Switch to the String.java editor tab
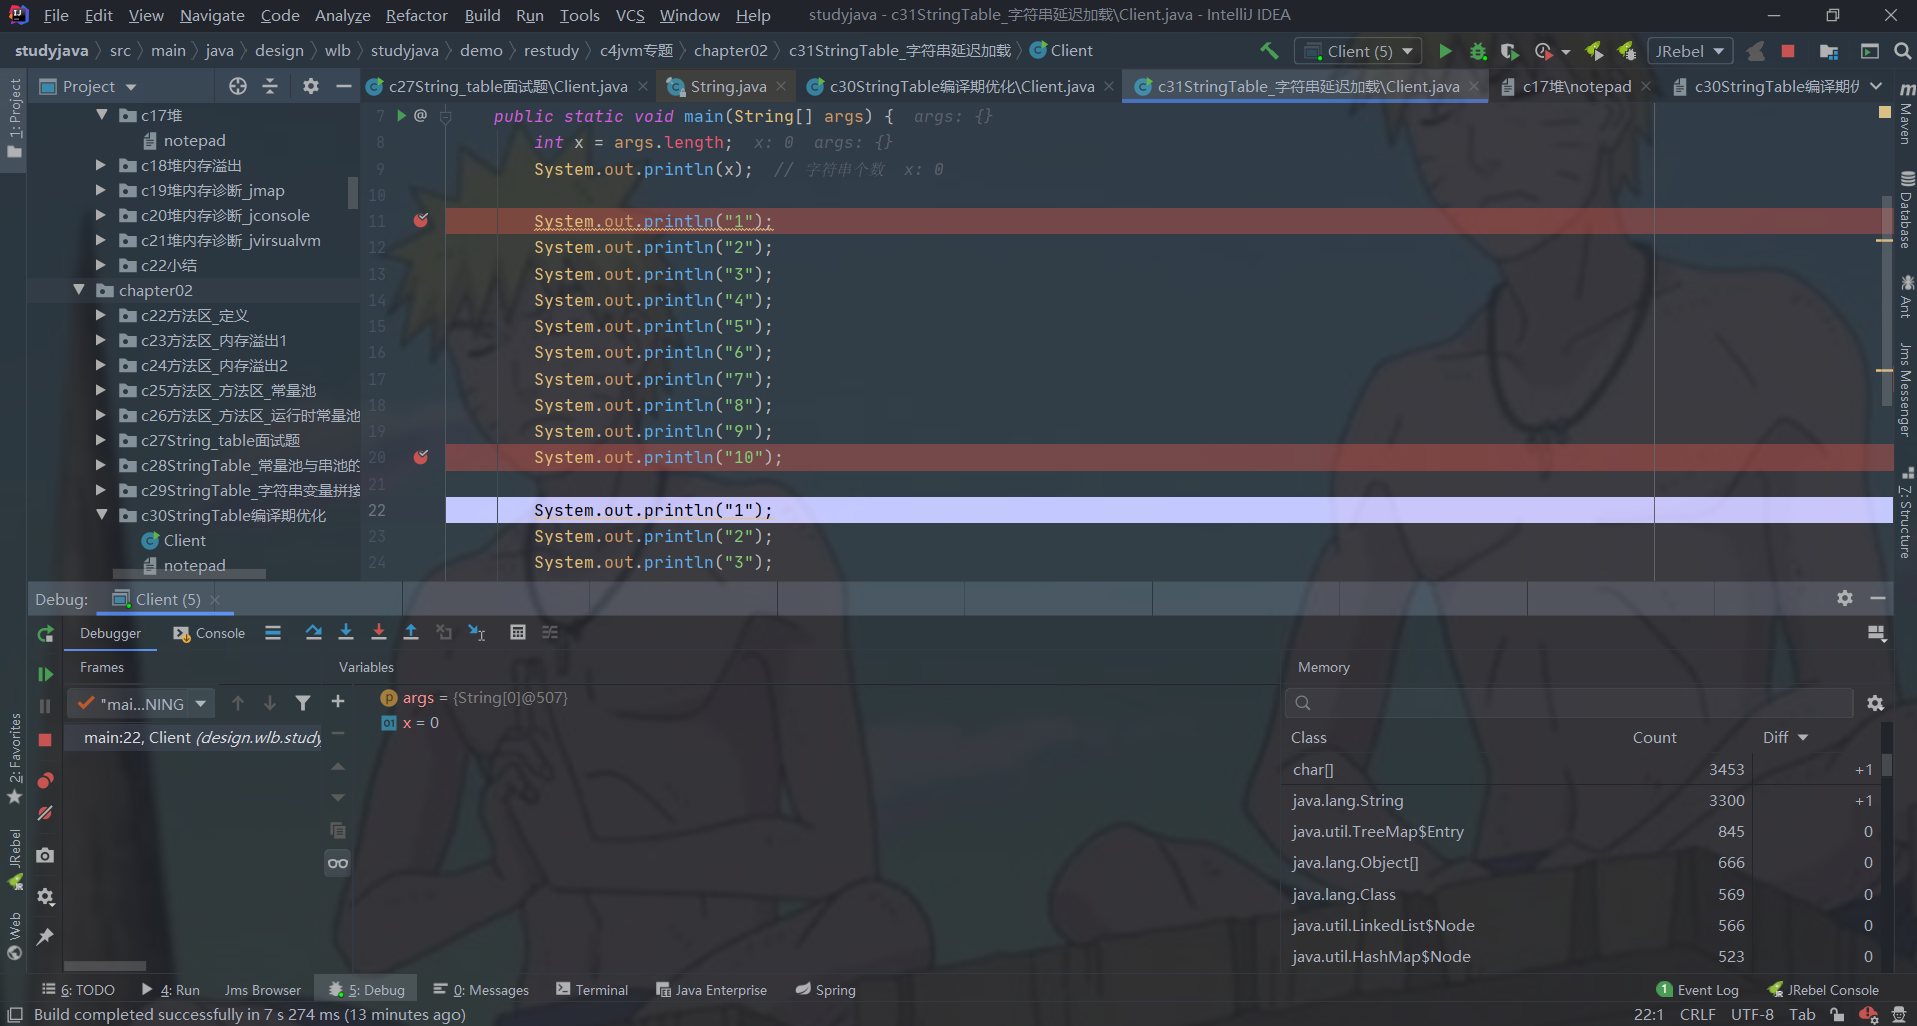Screen dimensions: 1917x1026 pos(727,86)
